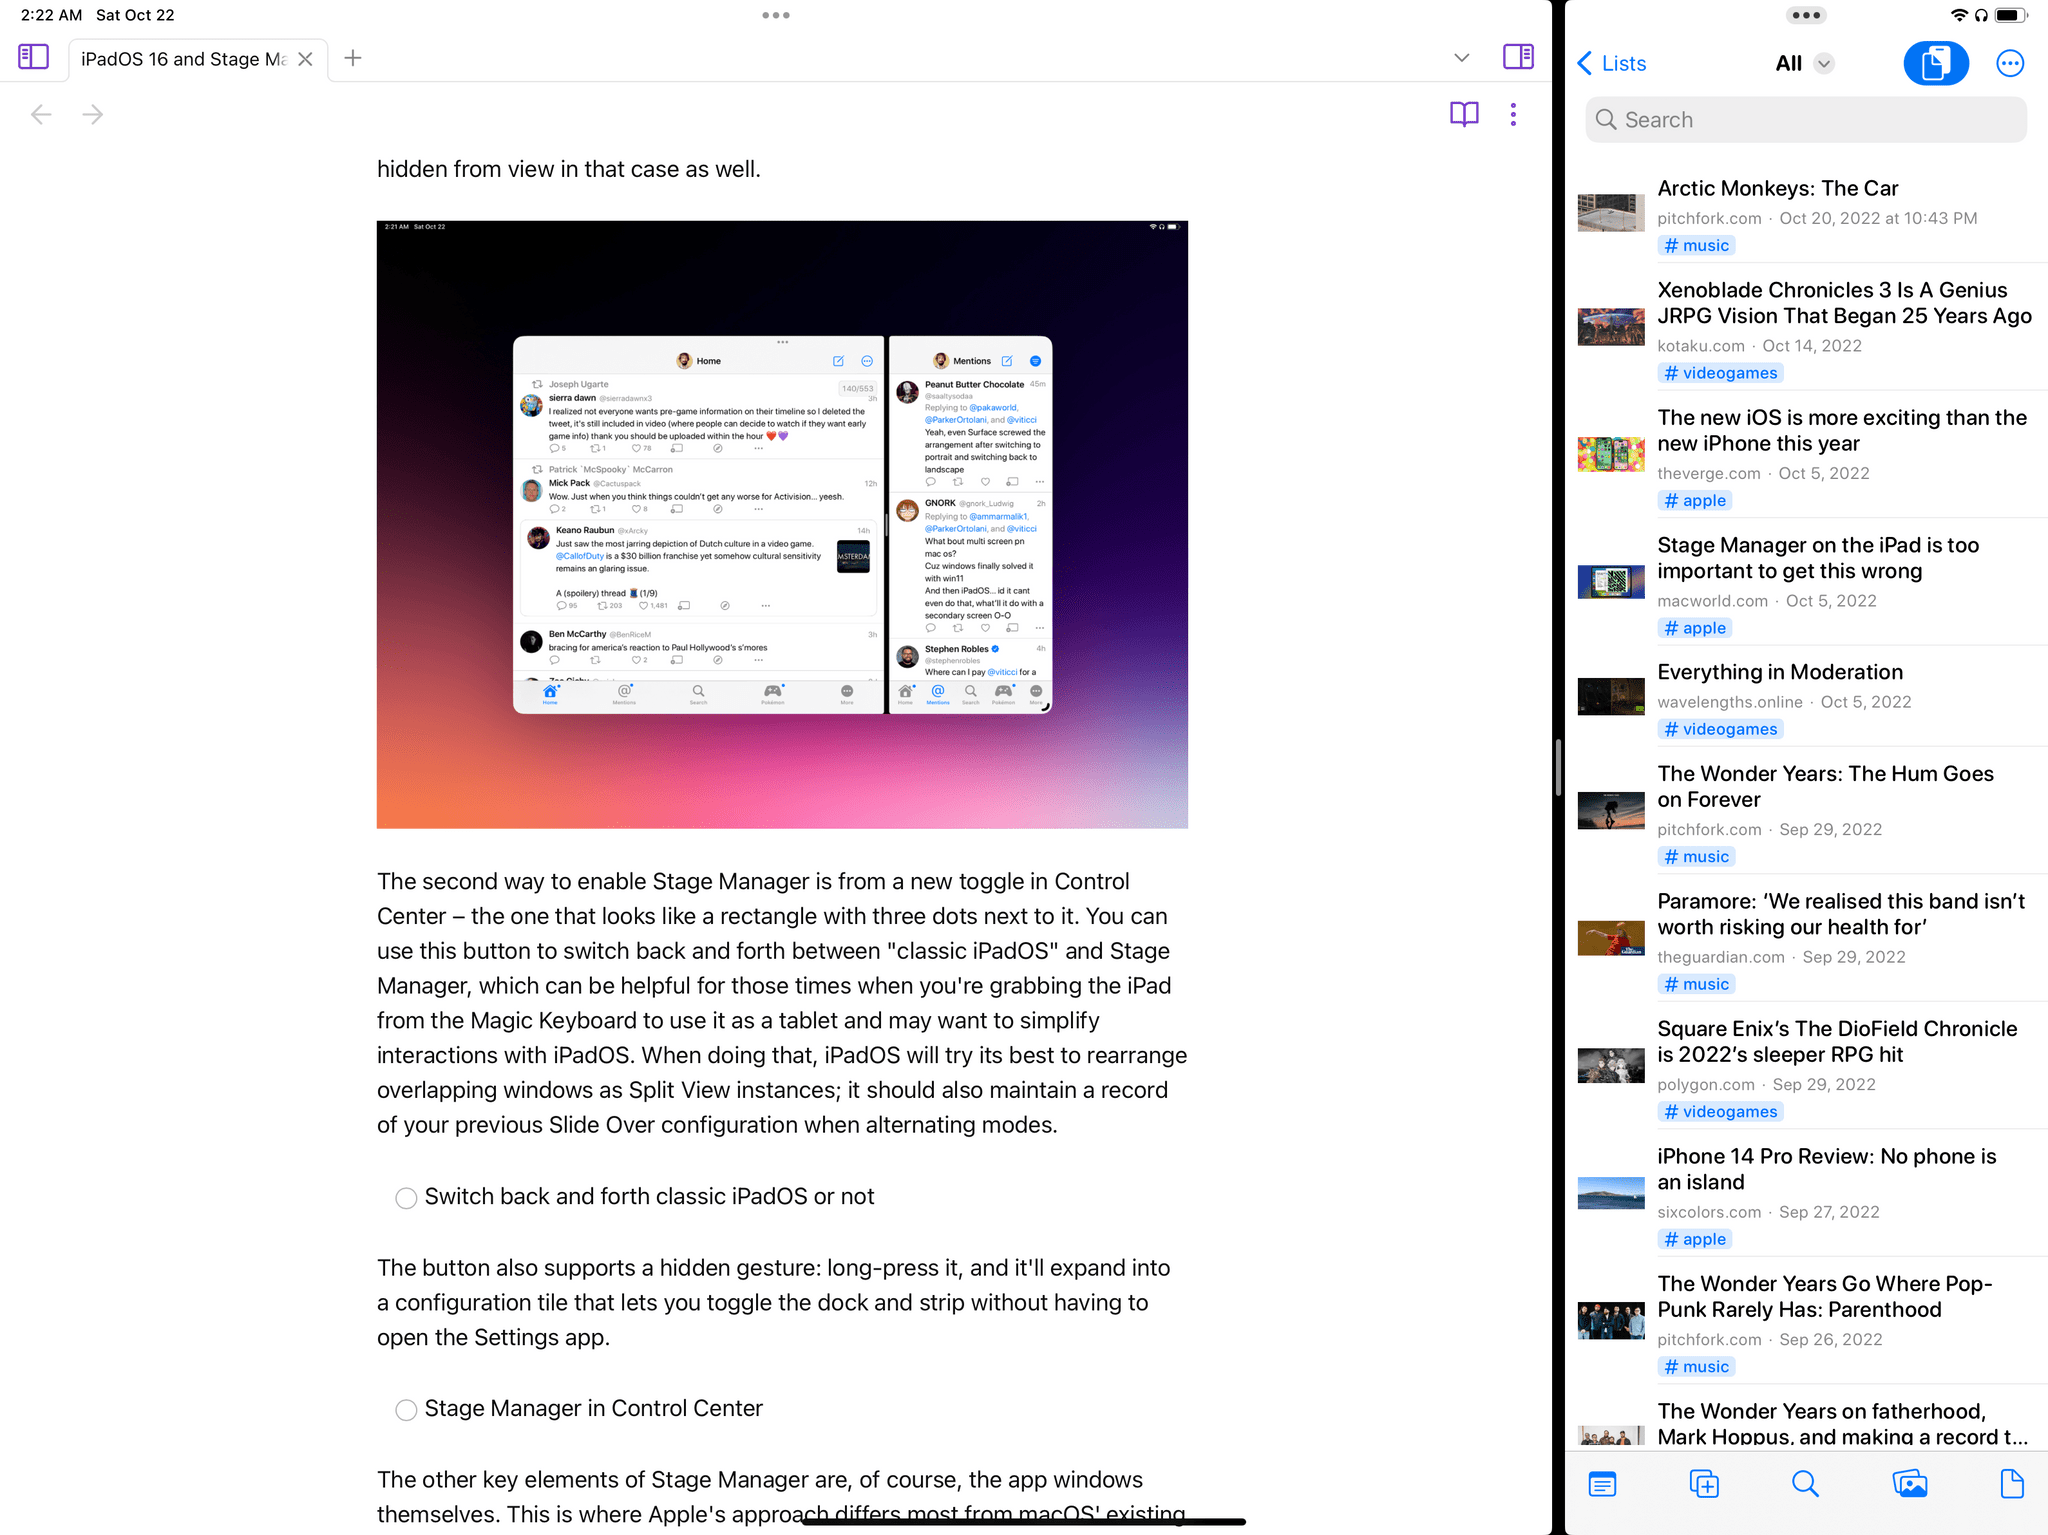Screen dimensions: 2048x1535
Task: Open the photos icon in bottom toolbar
Action: pyautogui.click(x=1909, y=1484)
